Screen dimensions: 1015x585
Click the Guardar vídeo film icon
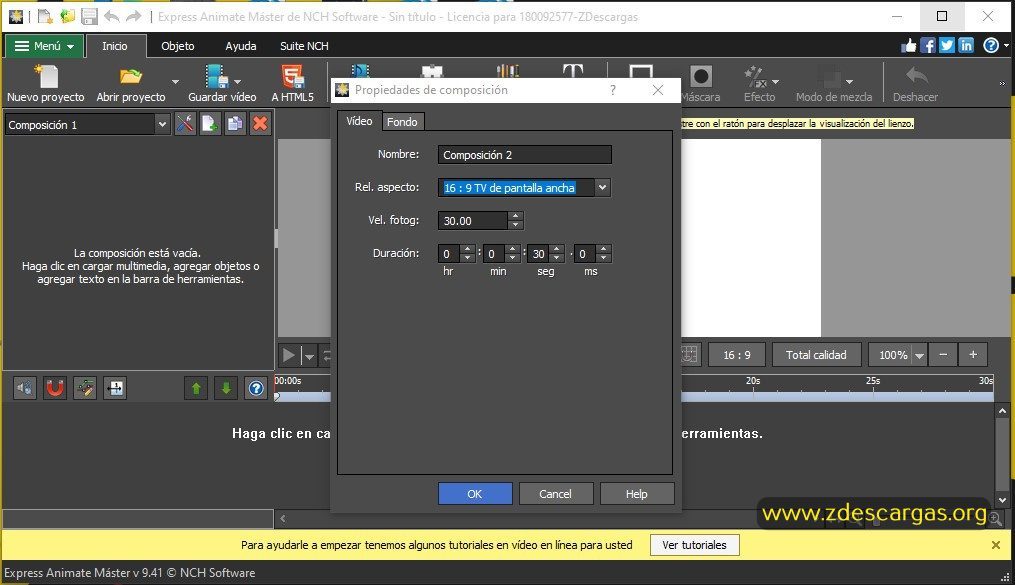[216, 76]
